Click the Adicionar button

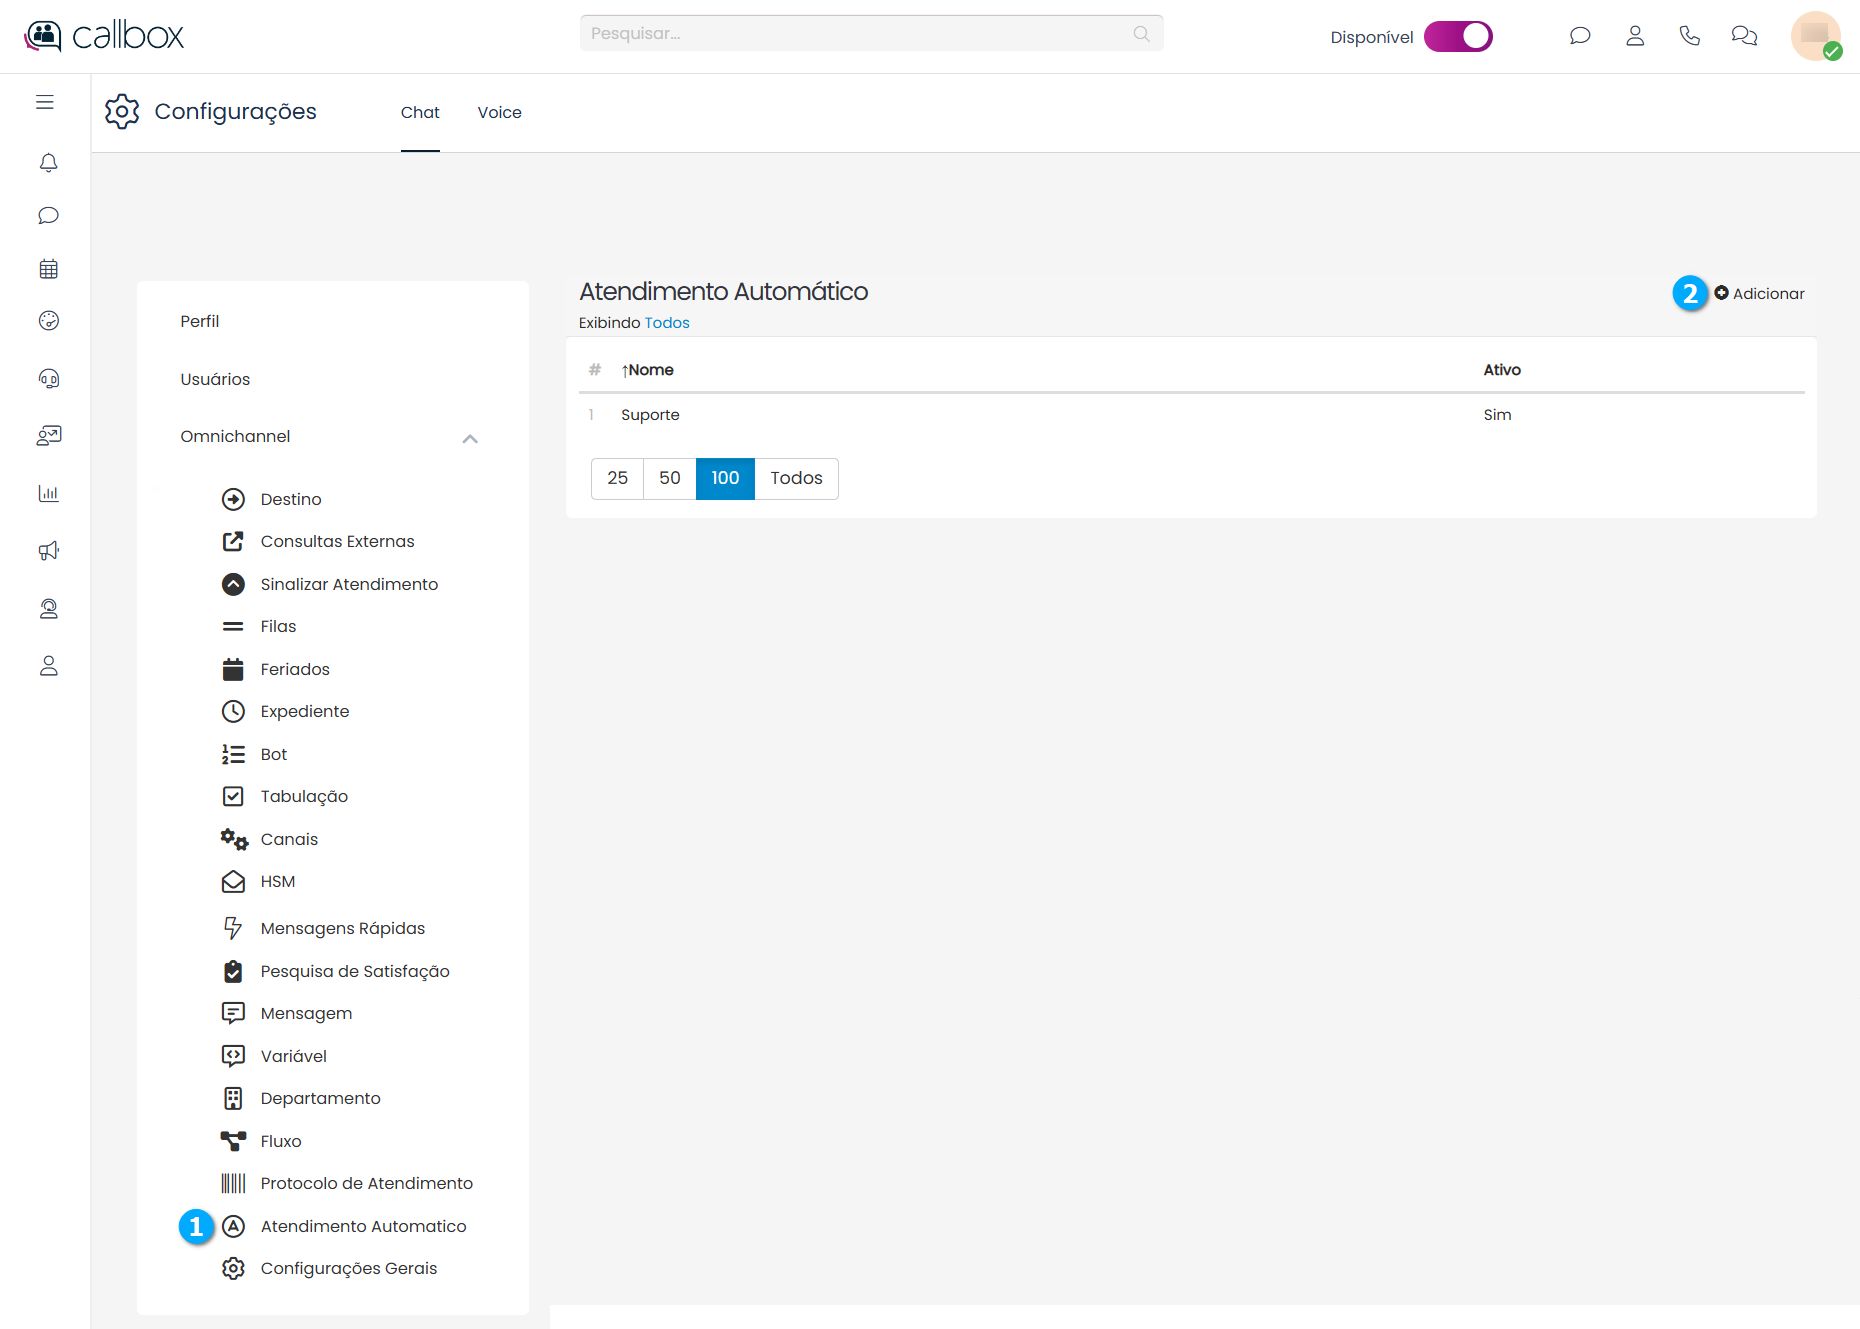[1760, 293]
